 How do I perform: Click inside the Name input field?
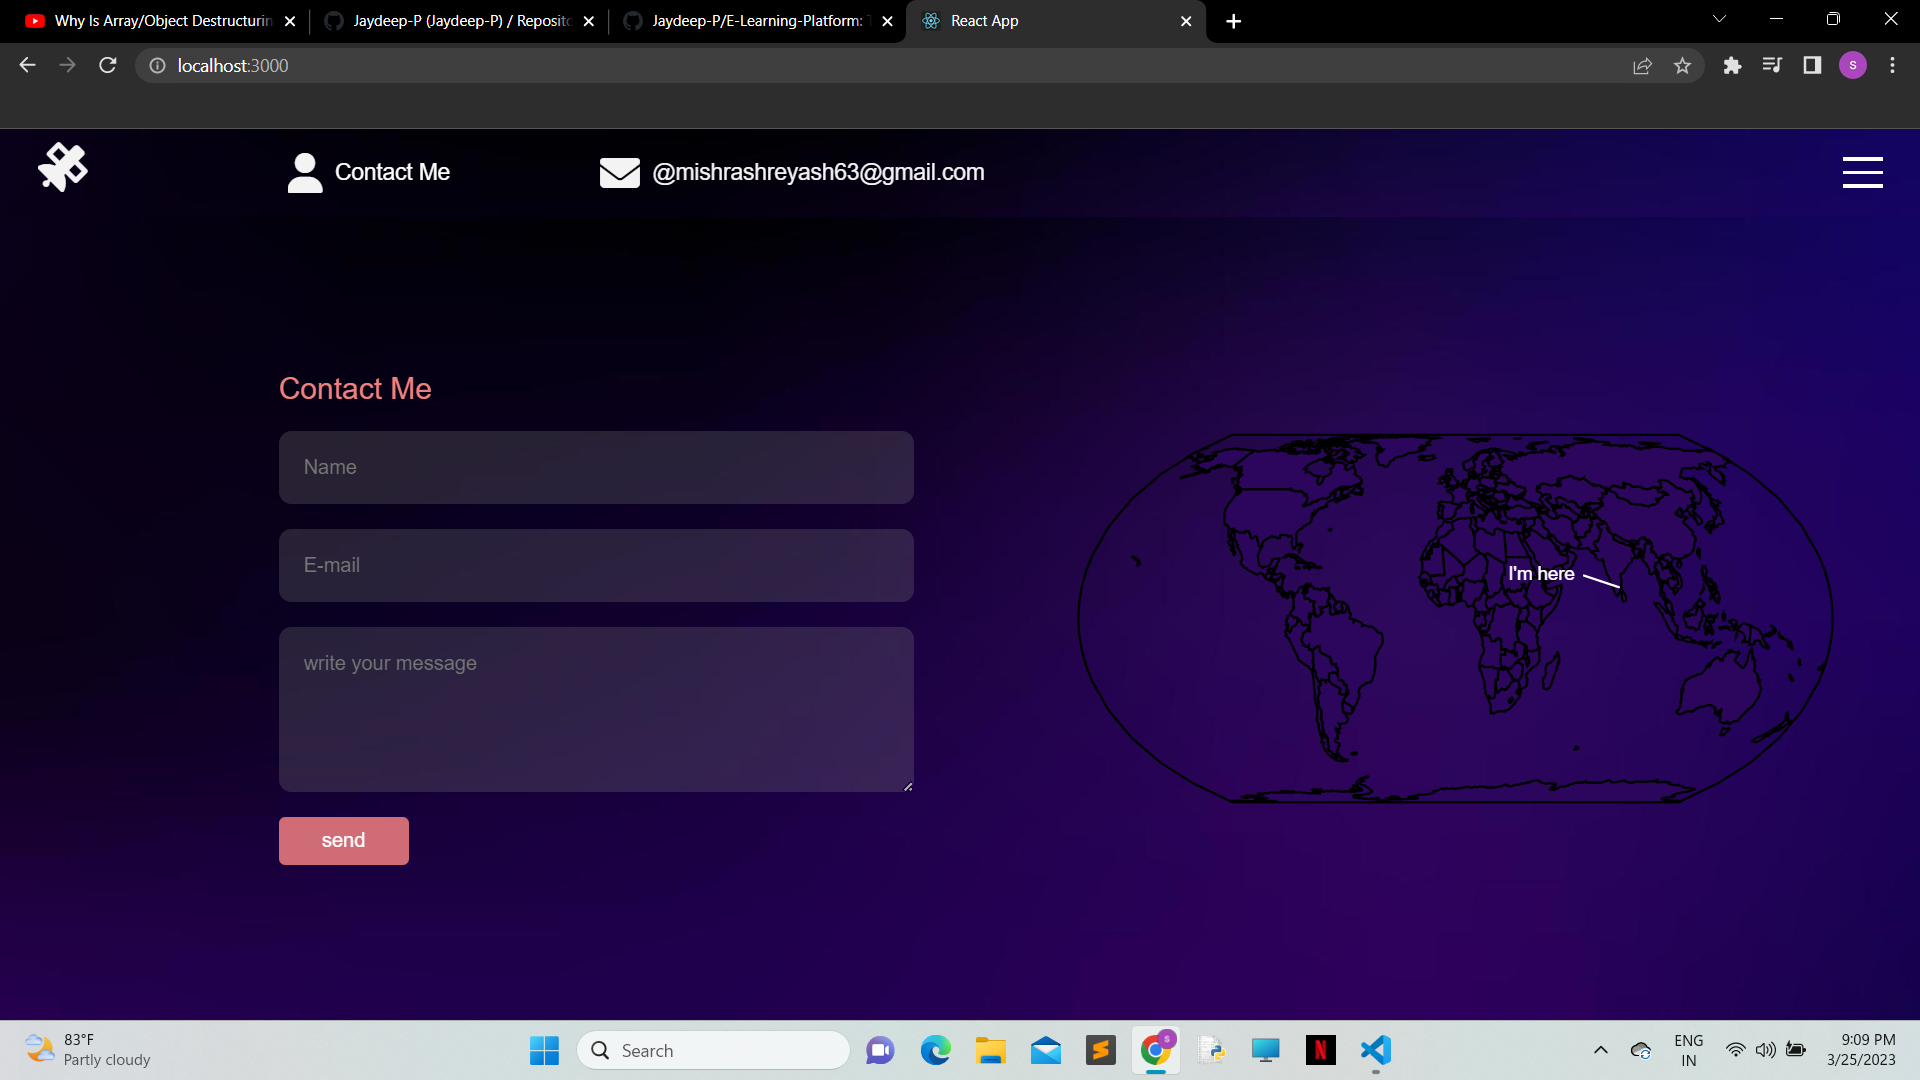coord(596,467)
